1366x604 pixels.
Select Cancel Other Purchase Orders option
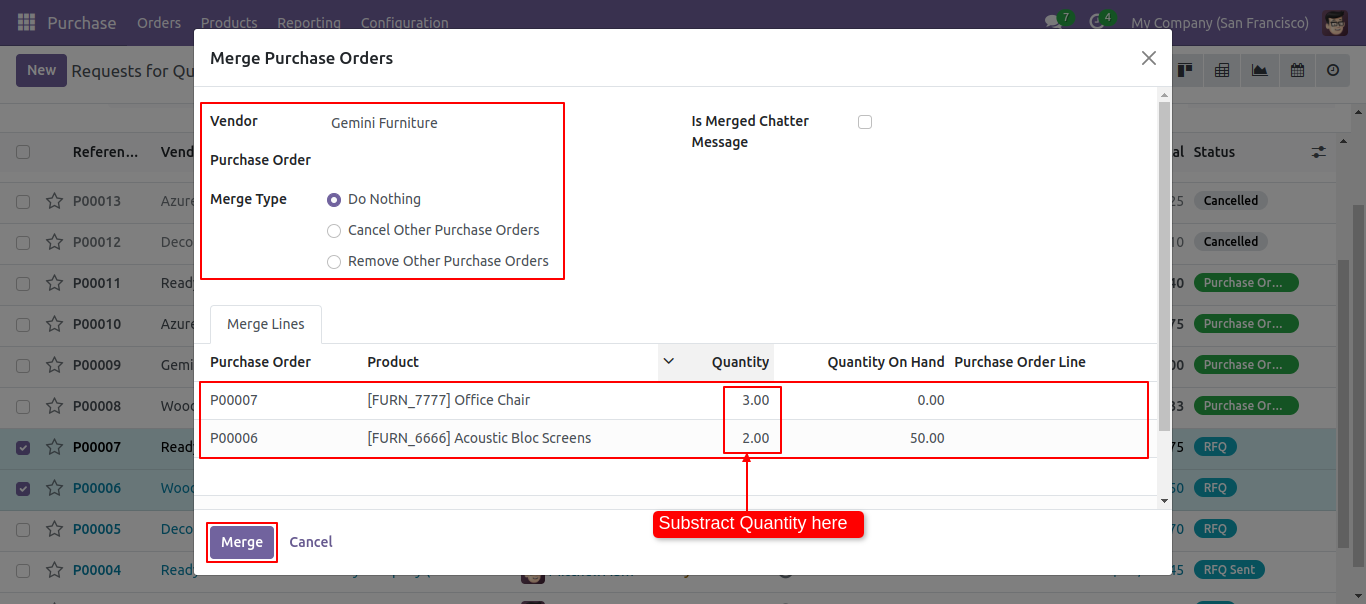coord(334,231)
